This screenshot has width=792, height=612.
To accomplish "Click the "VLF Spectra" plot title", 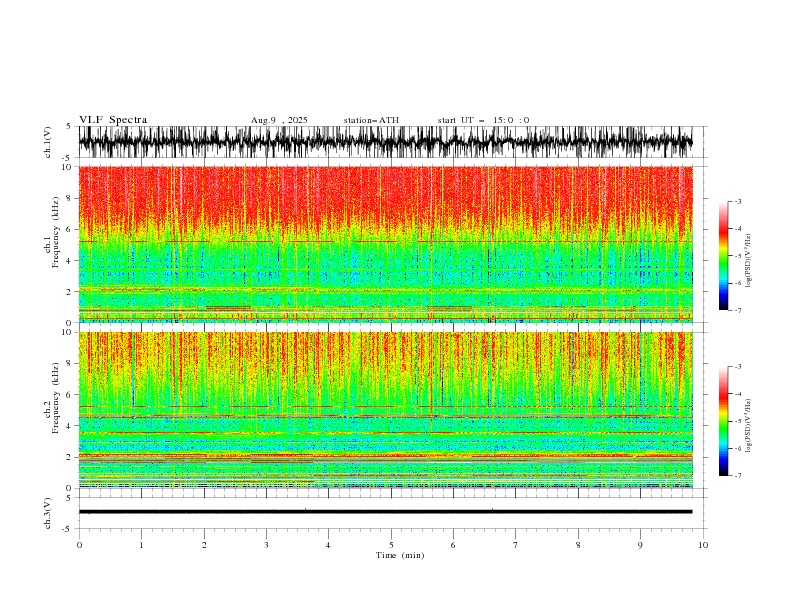I will 113,120.
